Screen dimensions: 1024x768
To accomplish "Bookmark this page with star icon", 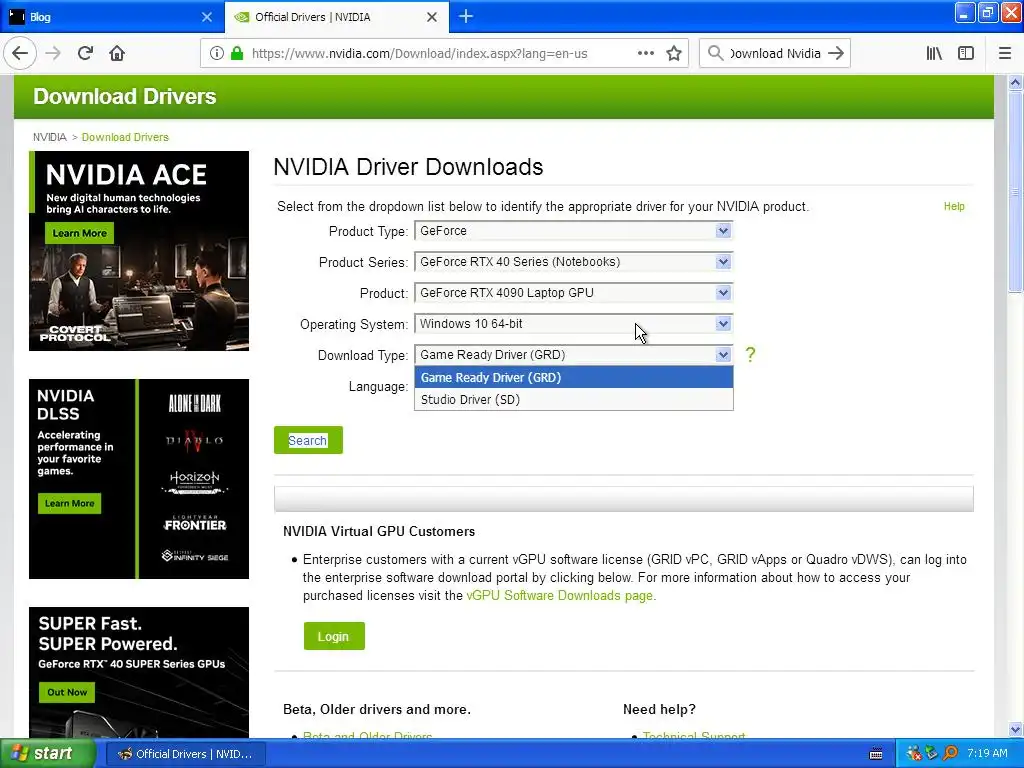I will point(674,54).
